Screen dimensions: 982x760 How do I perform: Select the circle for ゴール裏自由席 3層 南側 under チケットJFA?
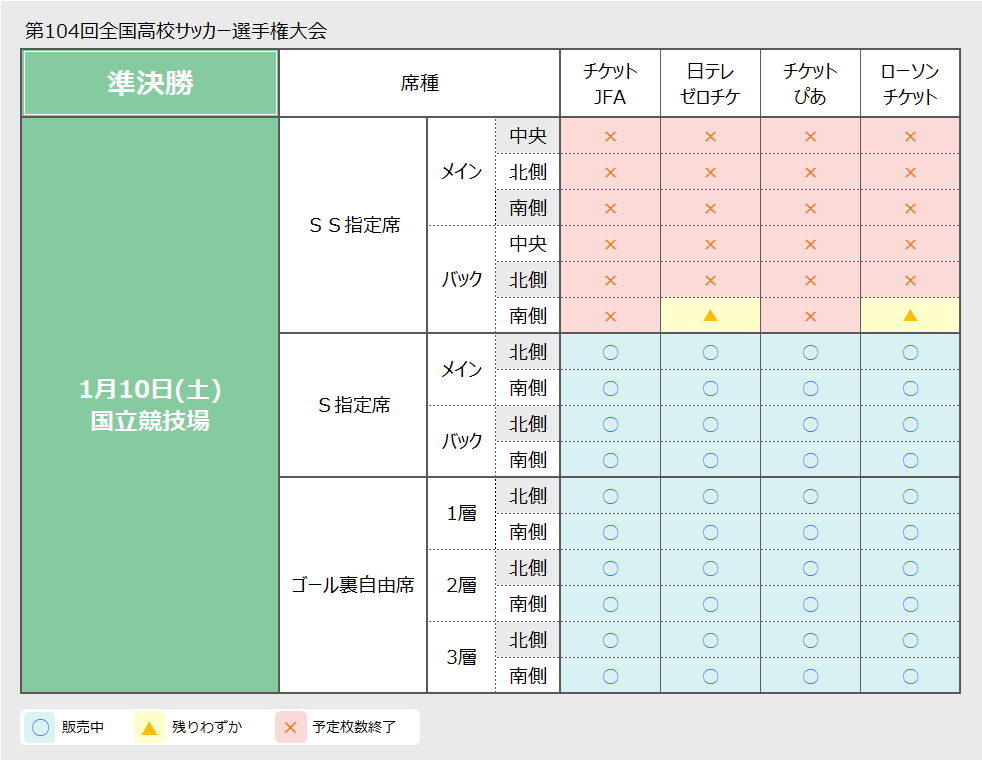[610, 677]
